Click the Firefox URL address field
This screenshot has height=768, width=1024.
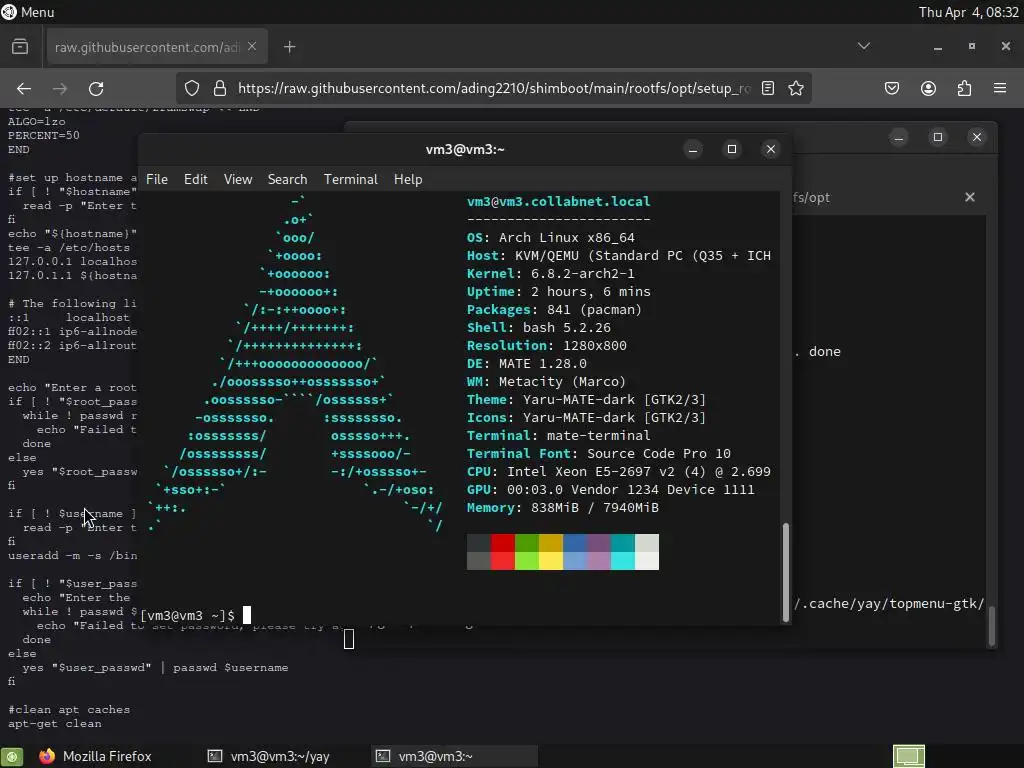(x=494, y=88)
